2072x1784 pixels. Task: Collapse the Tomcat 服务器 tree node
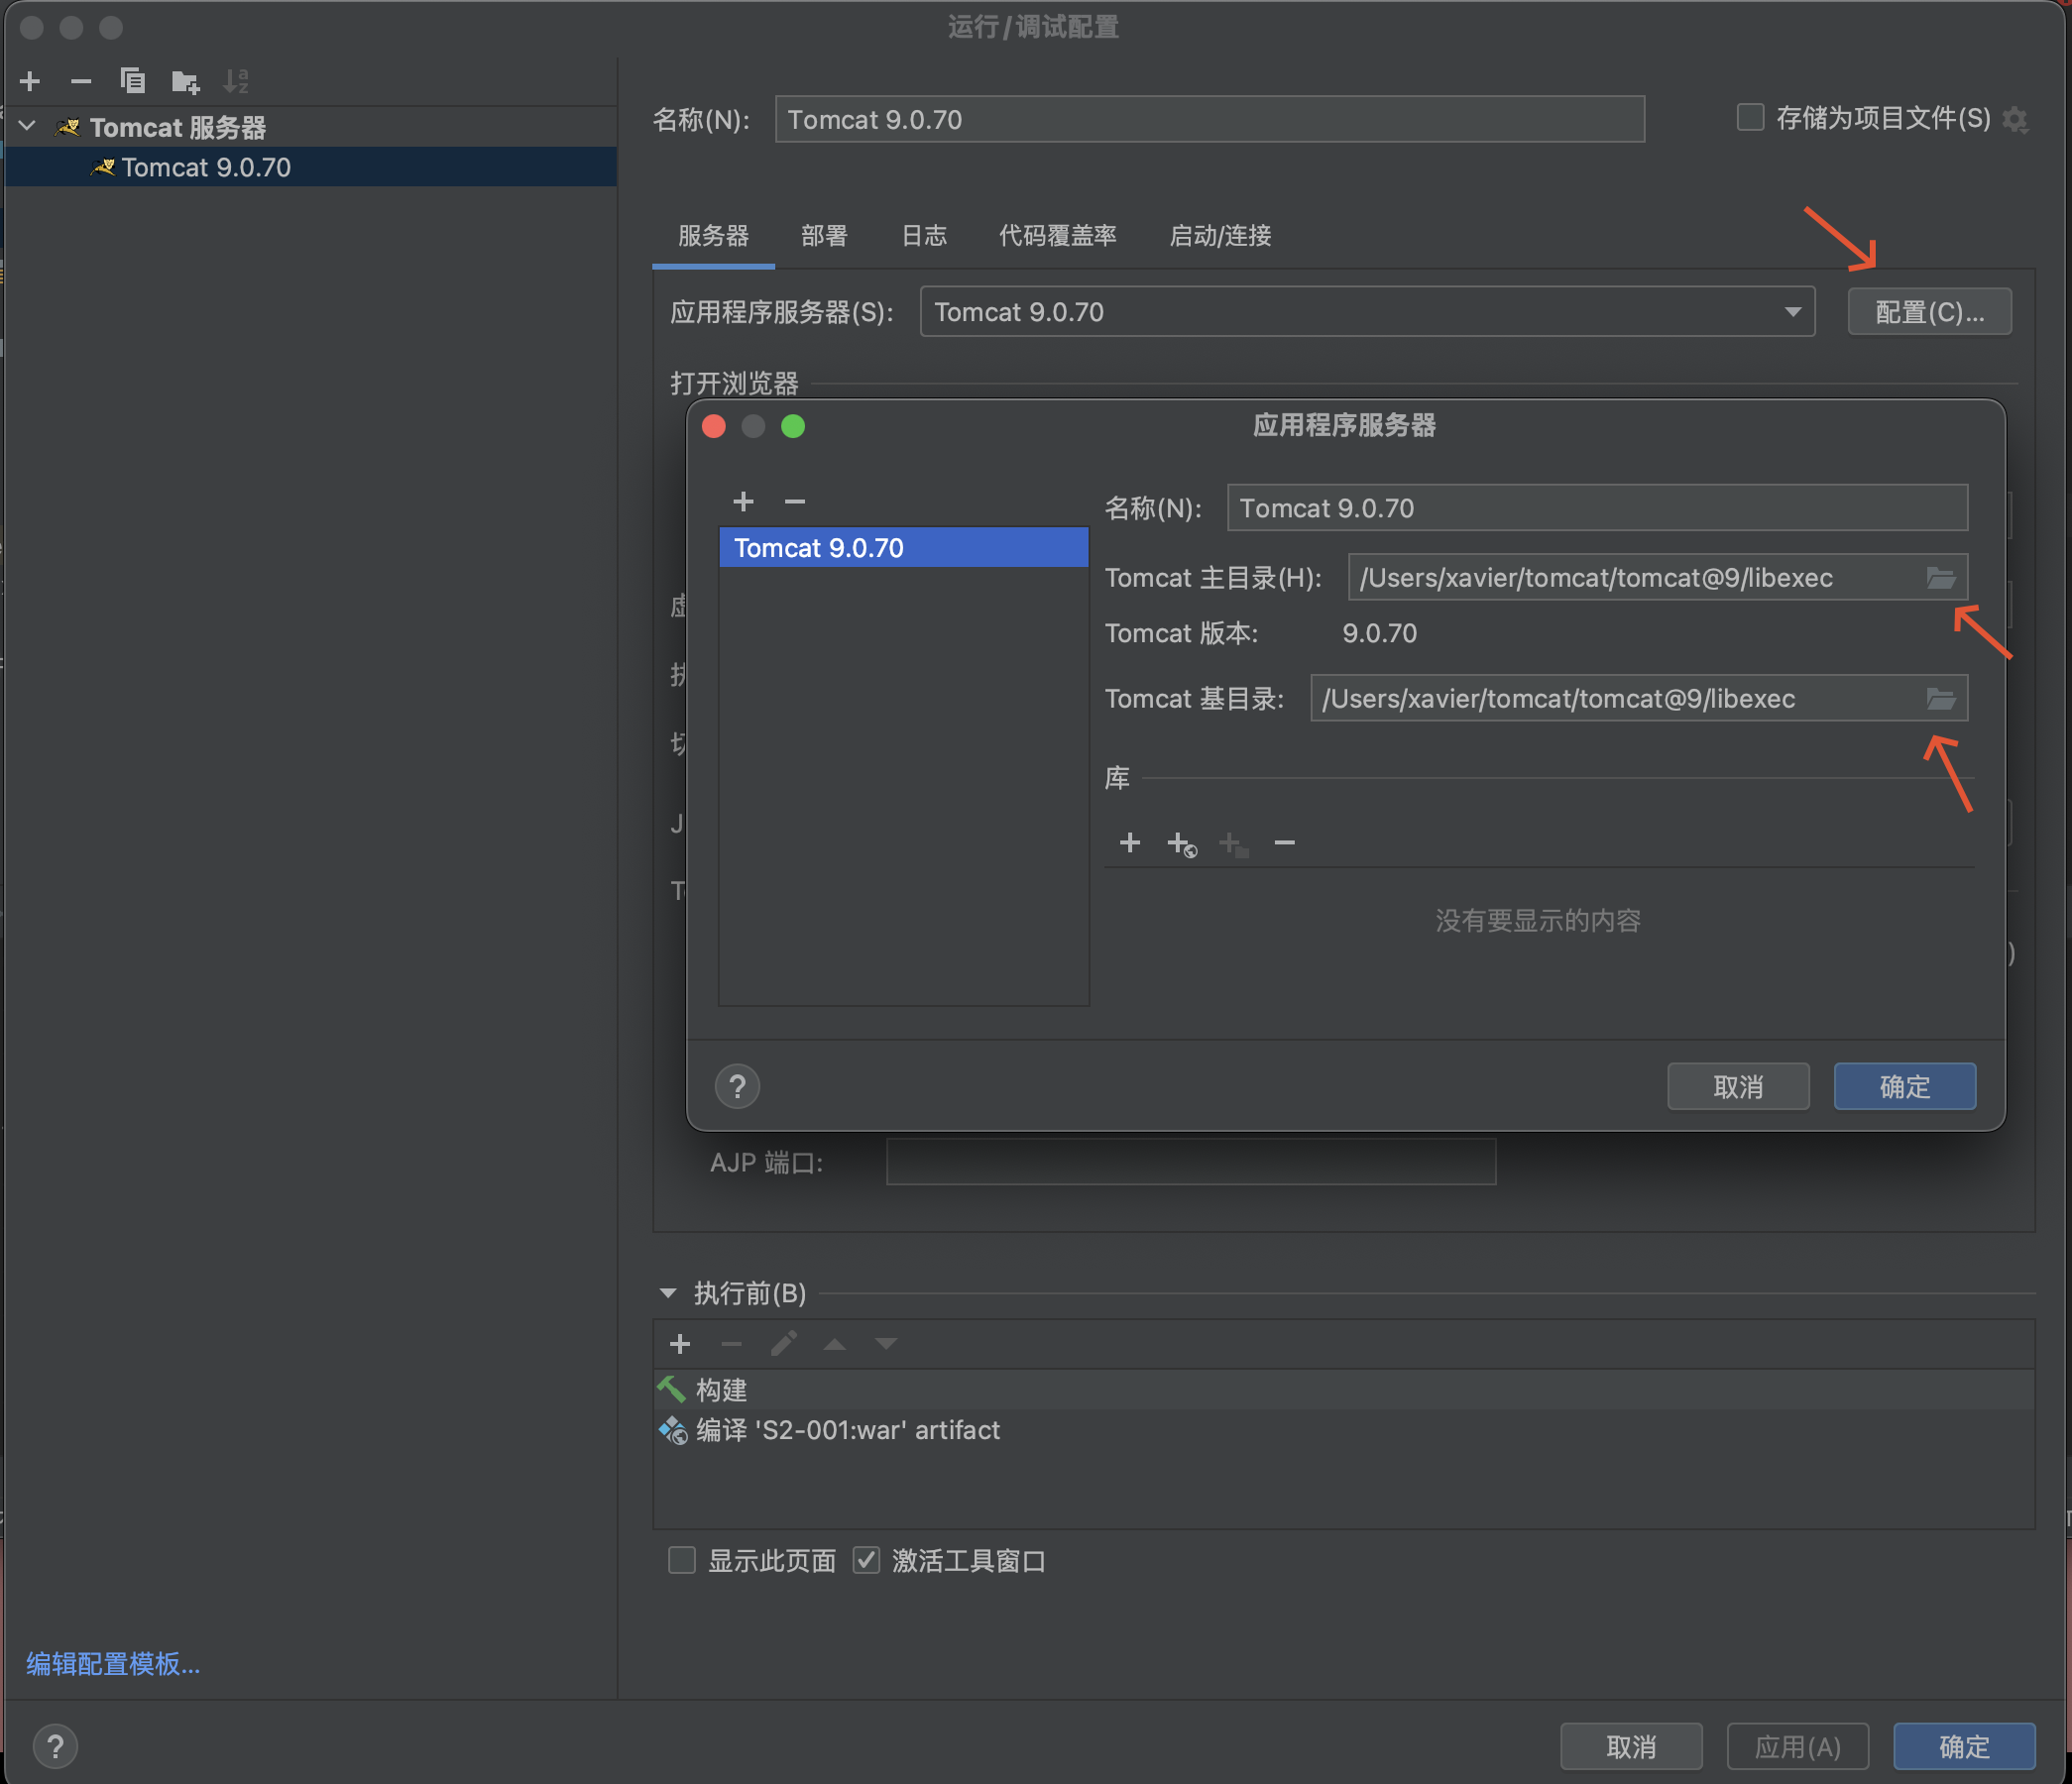pos(28,126)
